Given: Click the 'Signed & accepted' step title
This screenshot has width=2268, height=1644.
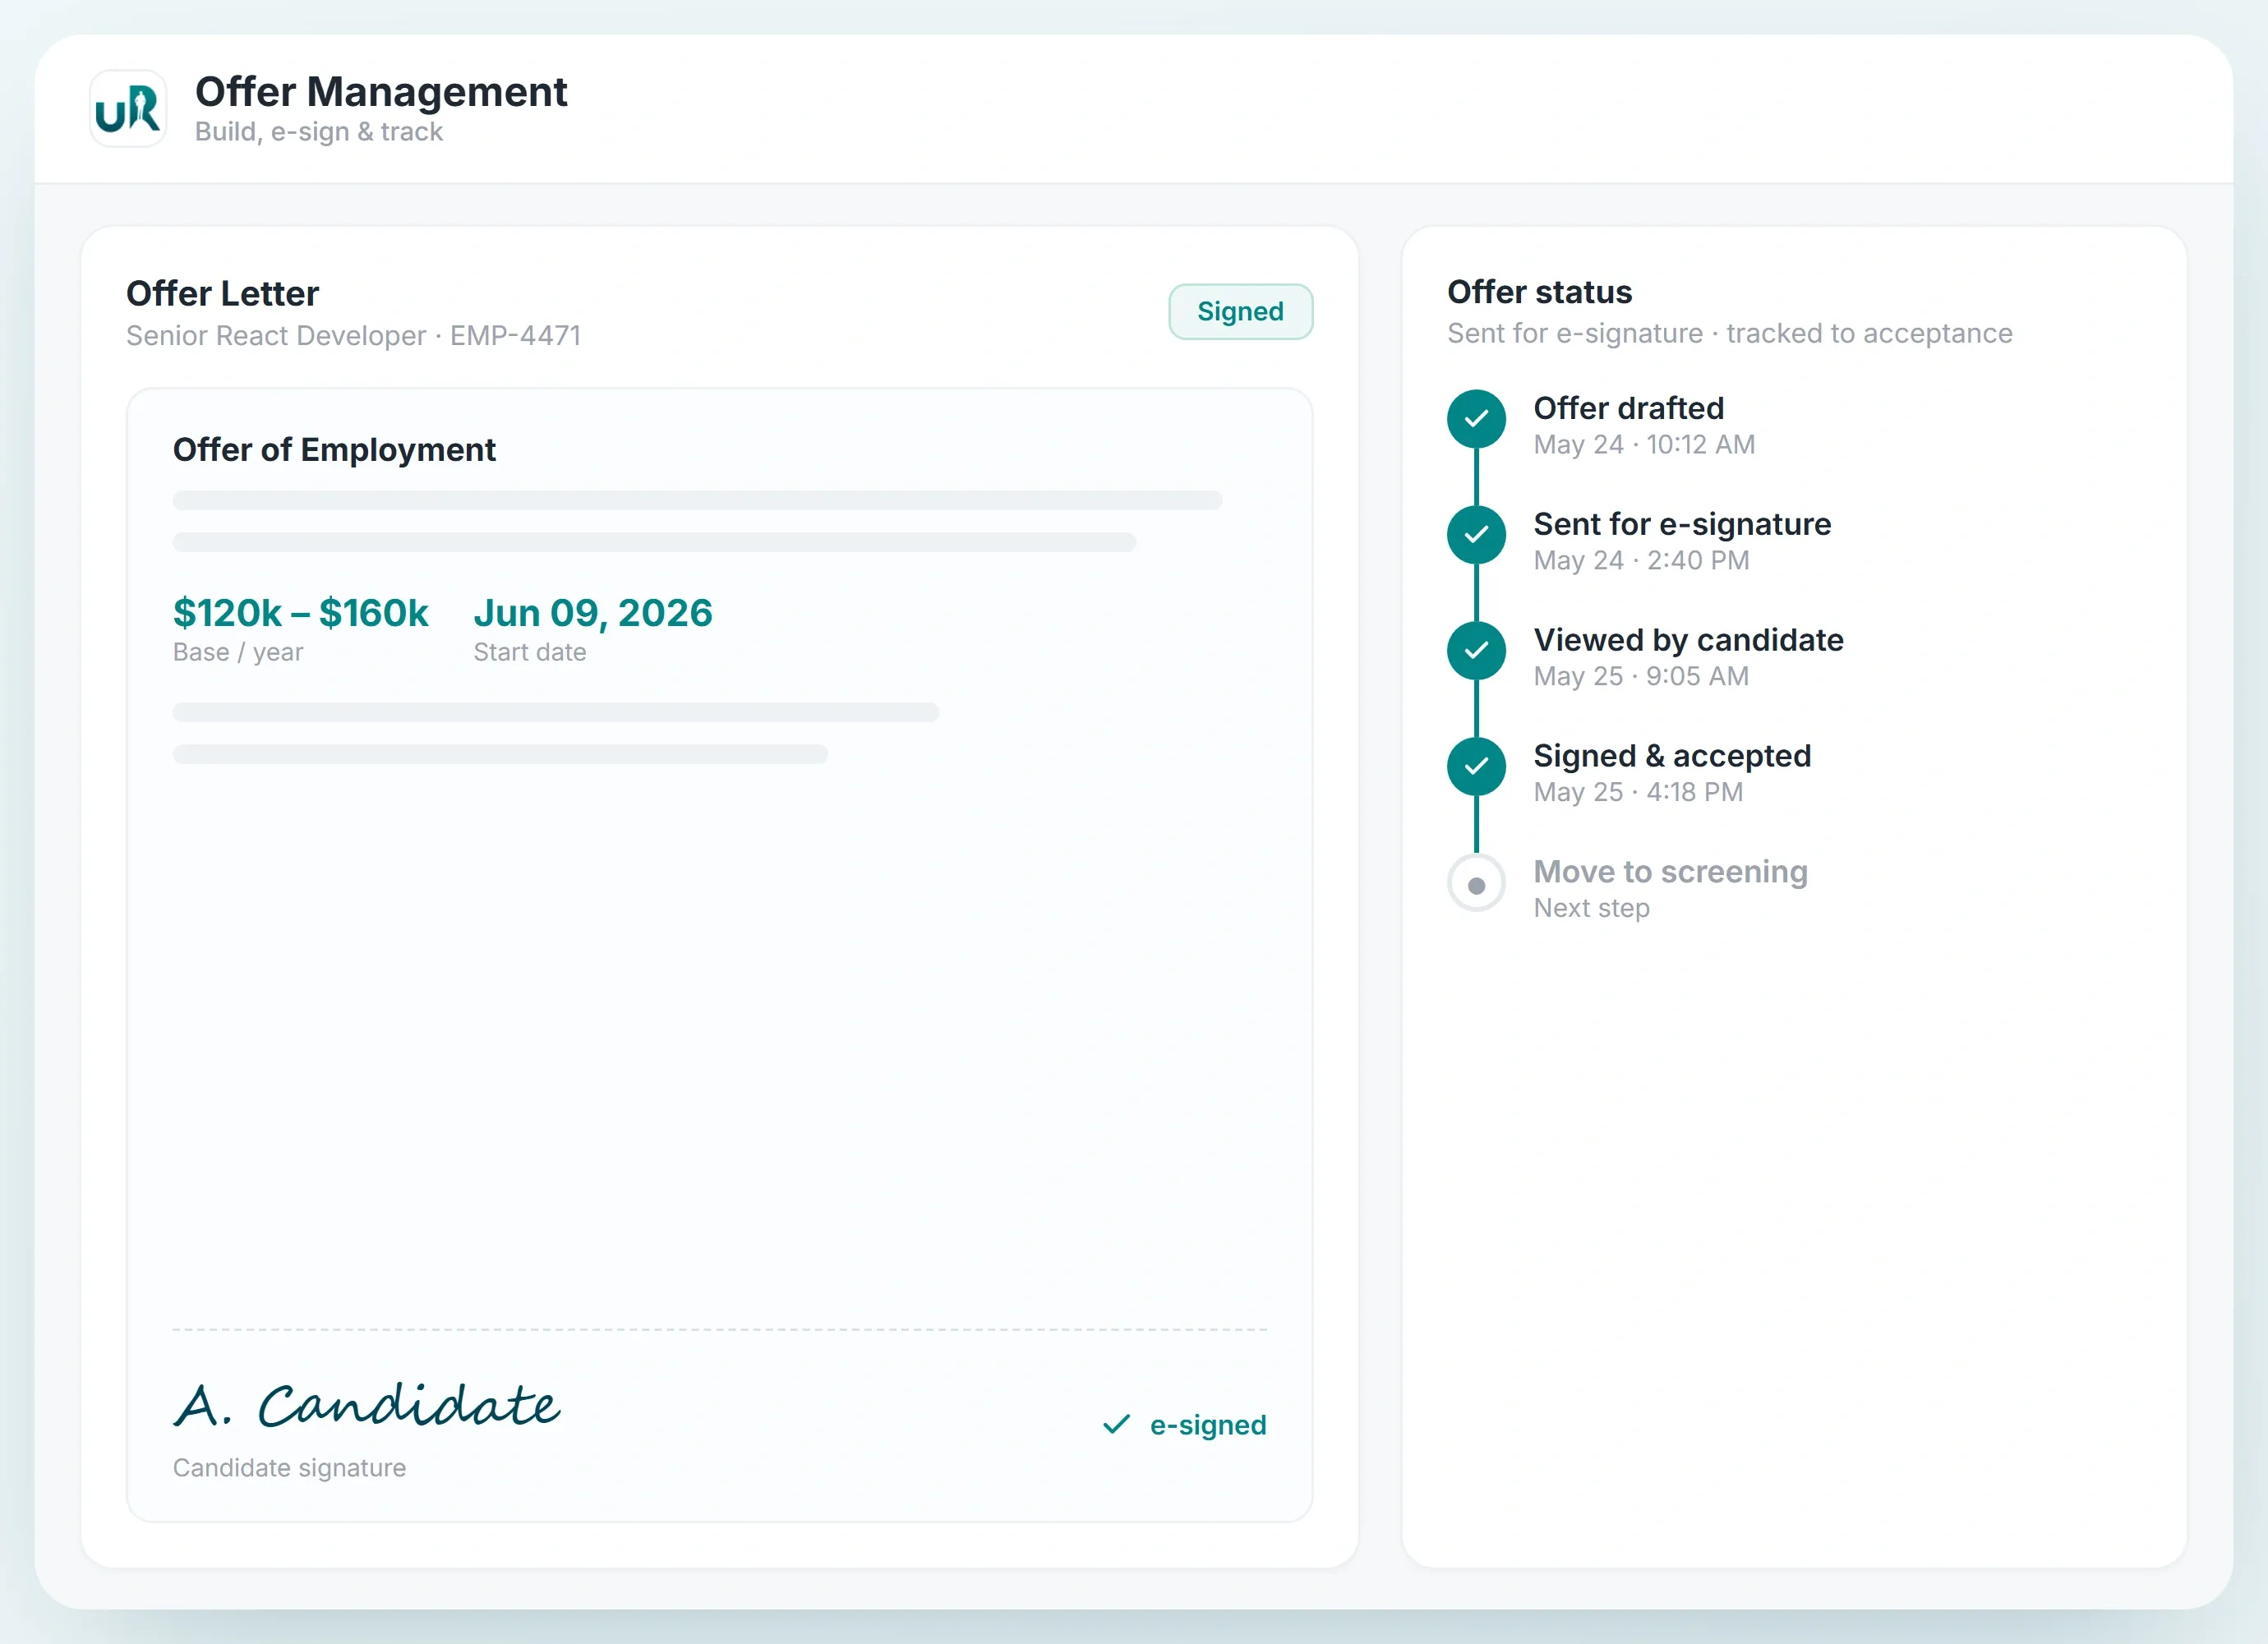Looking at the screenshot, I should pyautogui.click(x=1672, y=756).
